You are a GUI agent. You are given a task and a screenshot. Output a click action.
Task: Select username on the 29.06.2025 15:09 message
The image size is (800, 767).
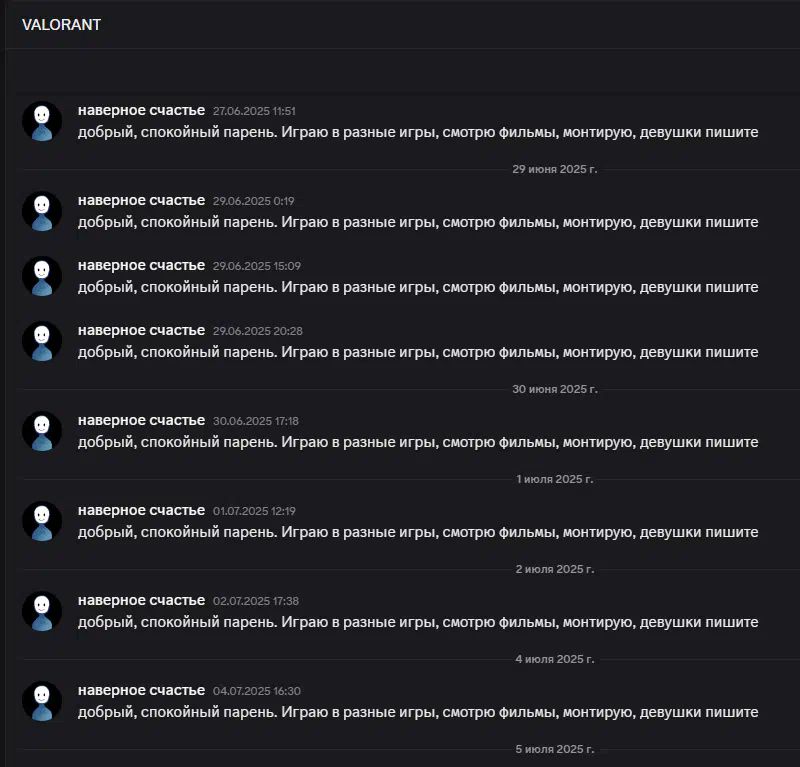(x=141, y=265)
